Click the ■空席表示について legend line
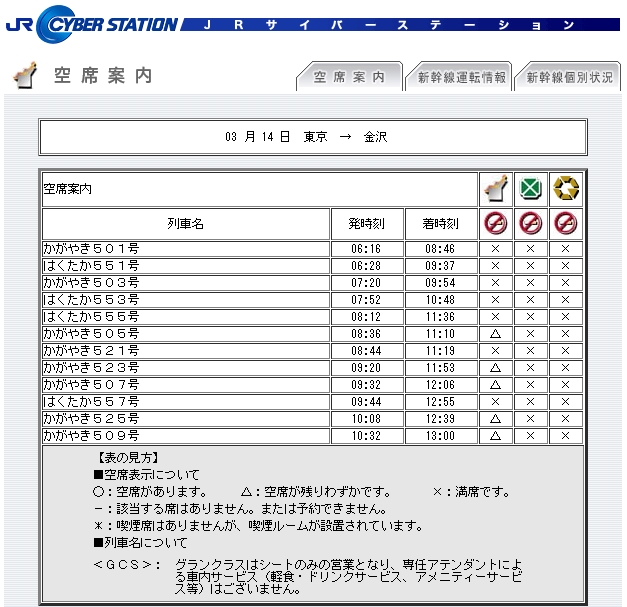This screenshot has width=627, height=607. (146, 475)
